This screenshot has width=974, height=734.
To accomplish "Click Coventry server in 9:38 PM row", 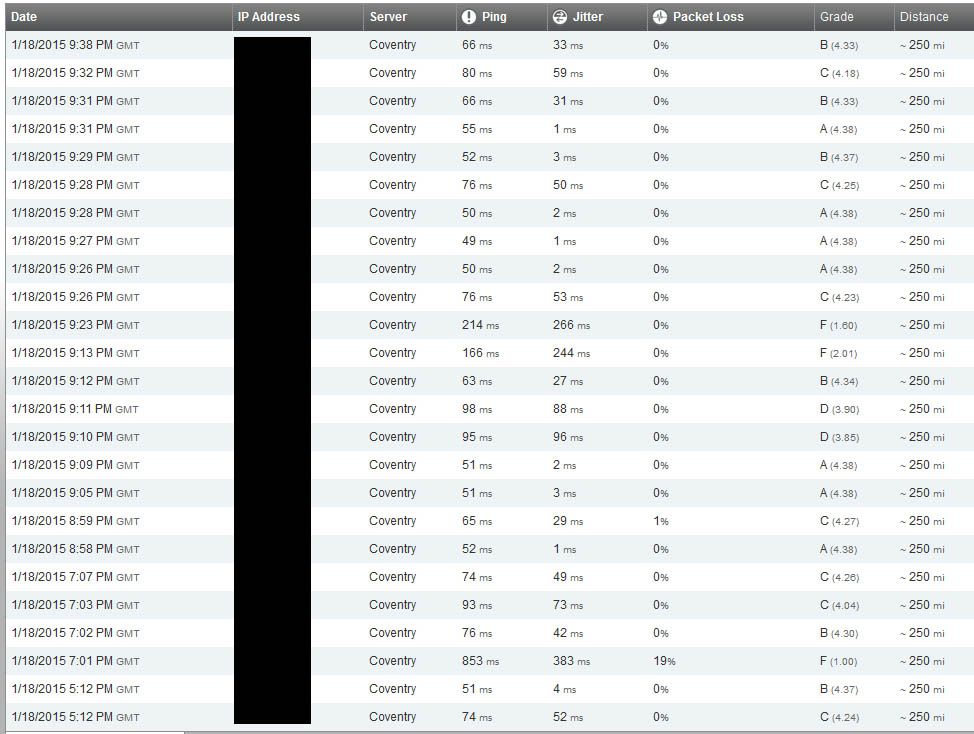I will 392,45.
